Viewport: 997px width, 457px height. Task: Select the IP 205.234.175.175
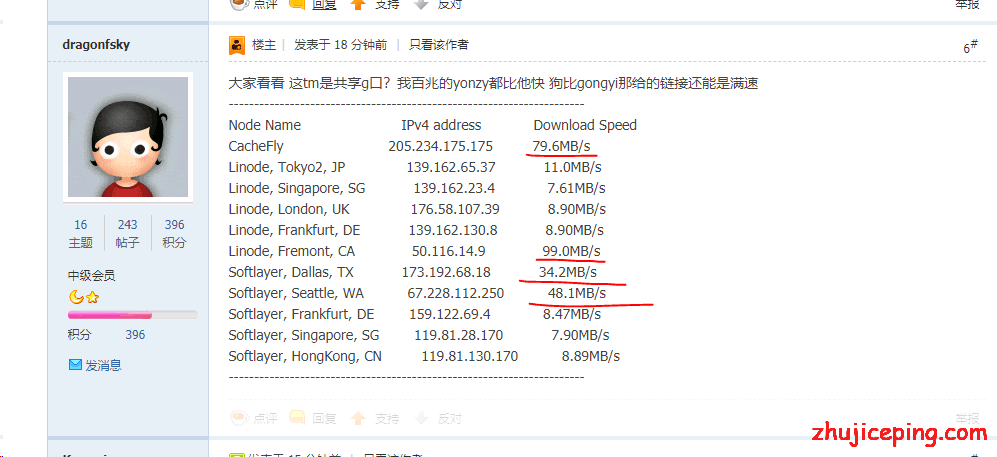441,146
